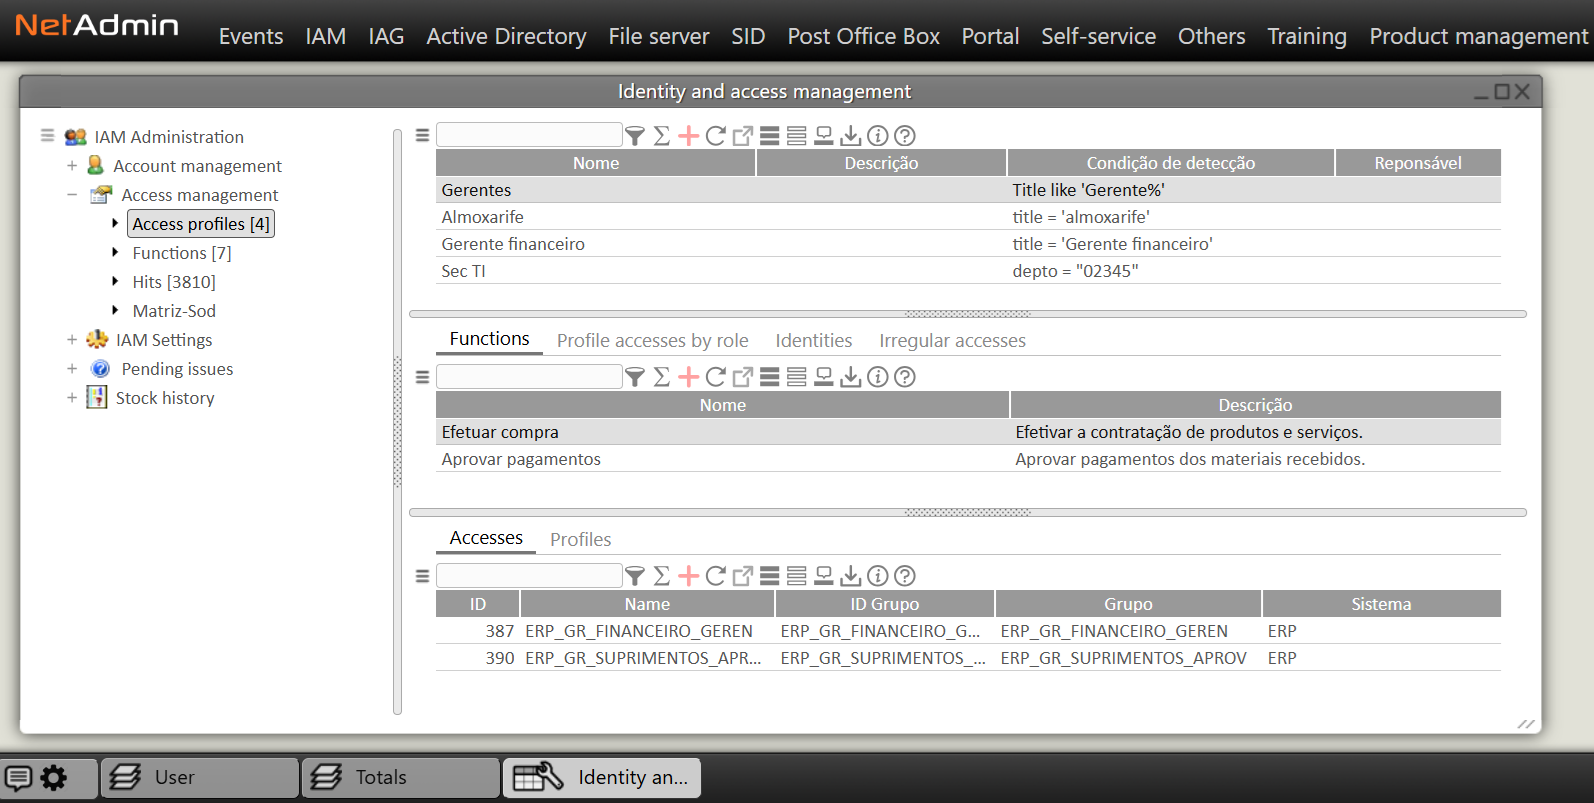Viewport: 1594px width, 803px height.
Task: Click the splitter handle below the profiles grid
Action: point(967,314)
